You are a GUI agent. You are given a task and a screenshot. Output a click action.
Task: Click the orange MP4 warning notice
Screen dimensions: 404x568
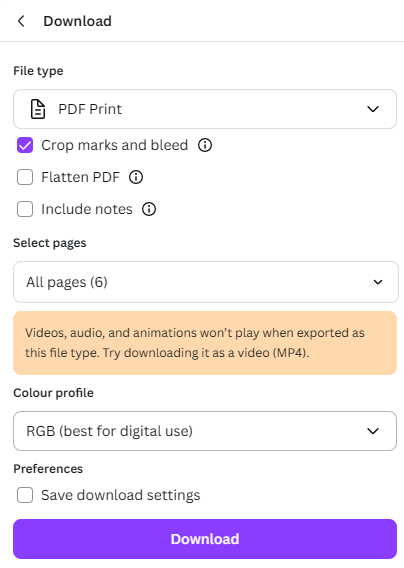coord(205,343)
